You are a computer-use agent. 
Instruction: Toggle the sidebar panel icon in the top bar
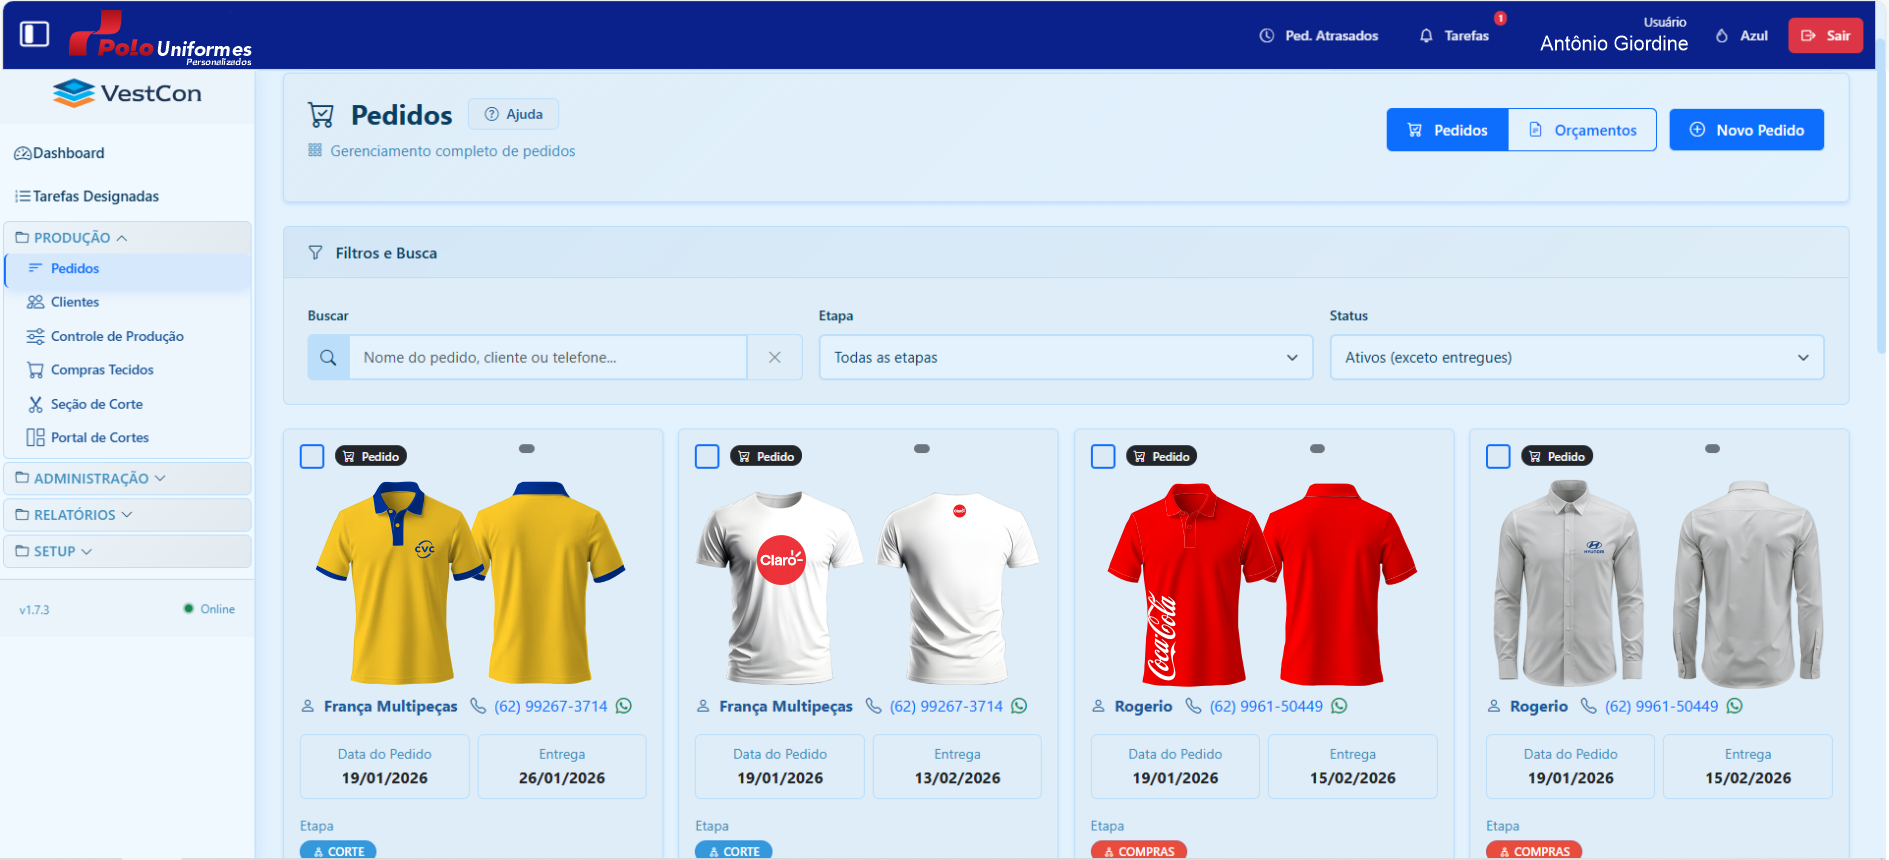35,34
